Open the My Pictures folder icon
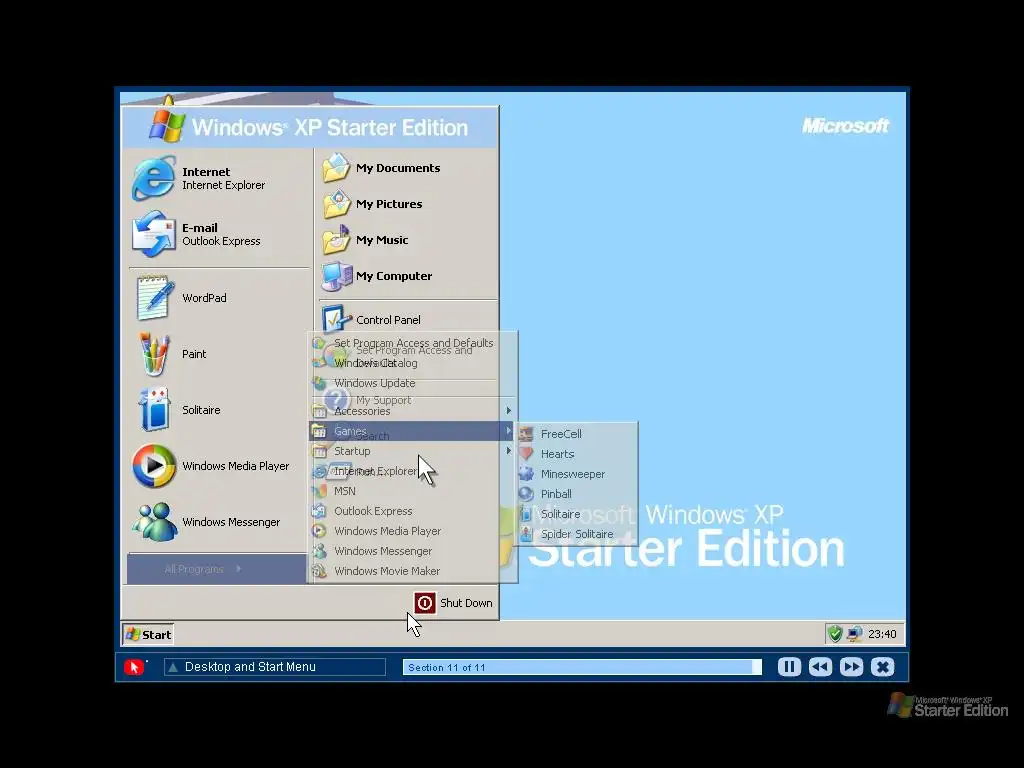The image size is (1024, 768). click(336, 204)
